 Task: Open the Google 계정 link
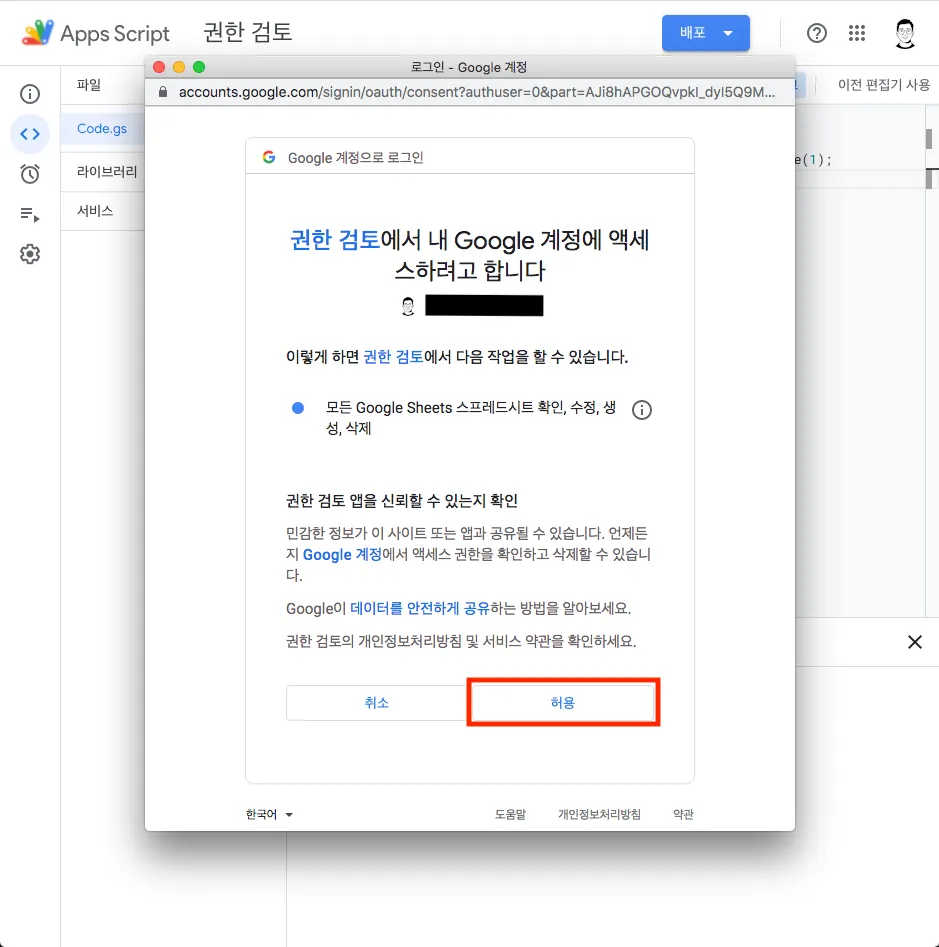(342, 554)
